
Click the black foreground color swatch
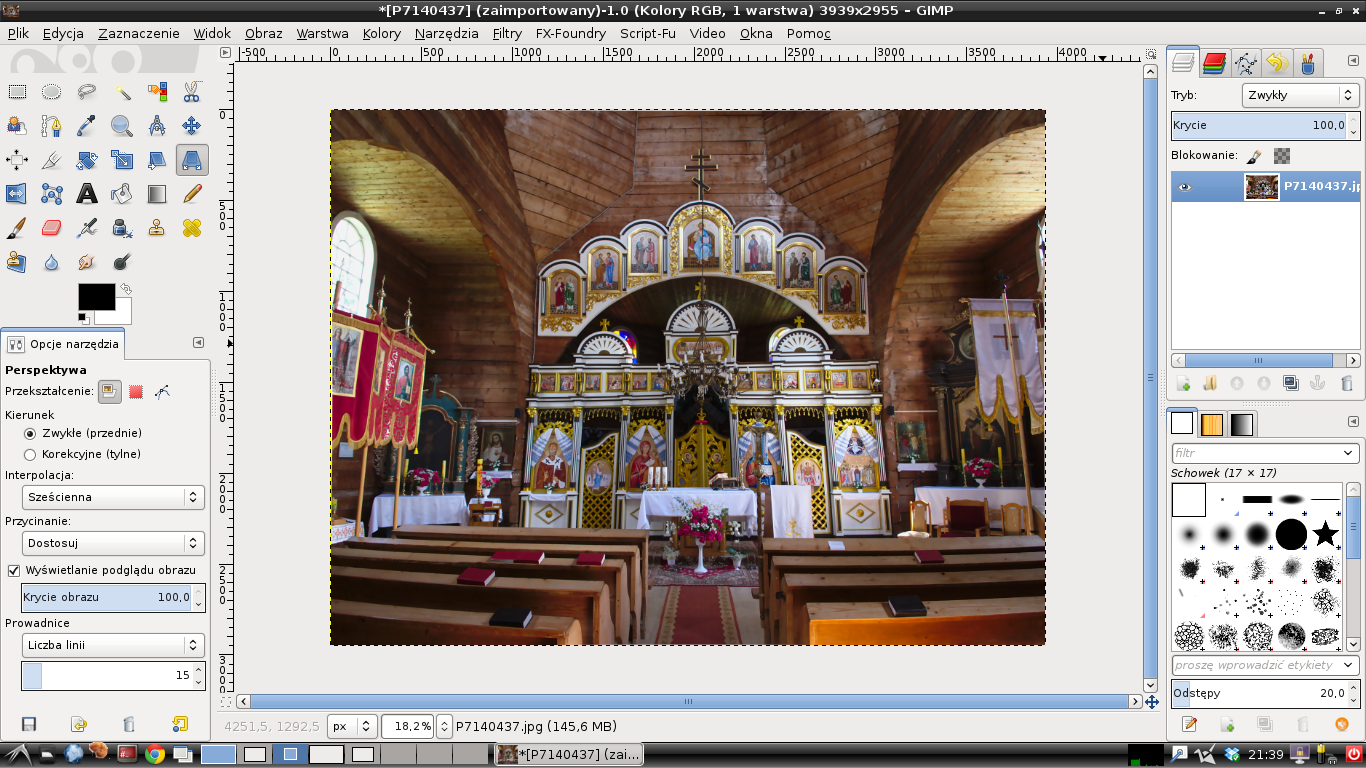(x=96, y=296)
